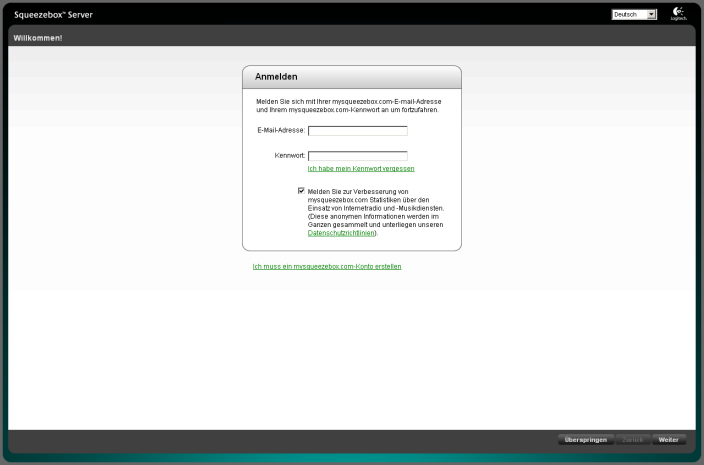Click the Logitech logo icon
Screen dimensions: 704x465
click(x=678, y=13)
